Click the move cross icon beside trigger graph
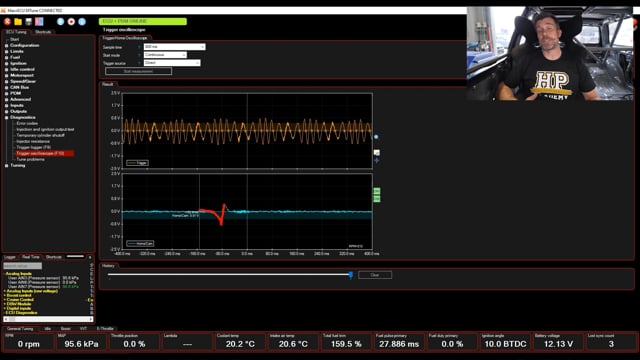 point(377,160)
